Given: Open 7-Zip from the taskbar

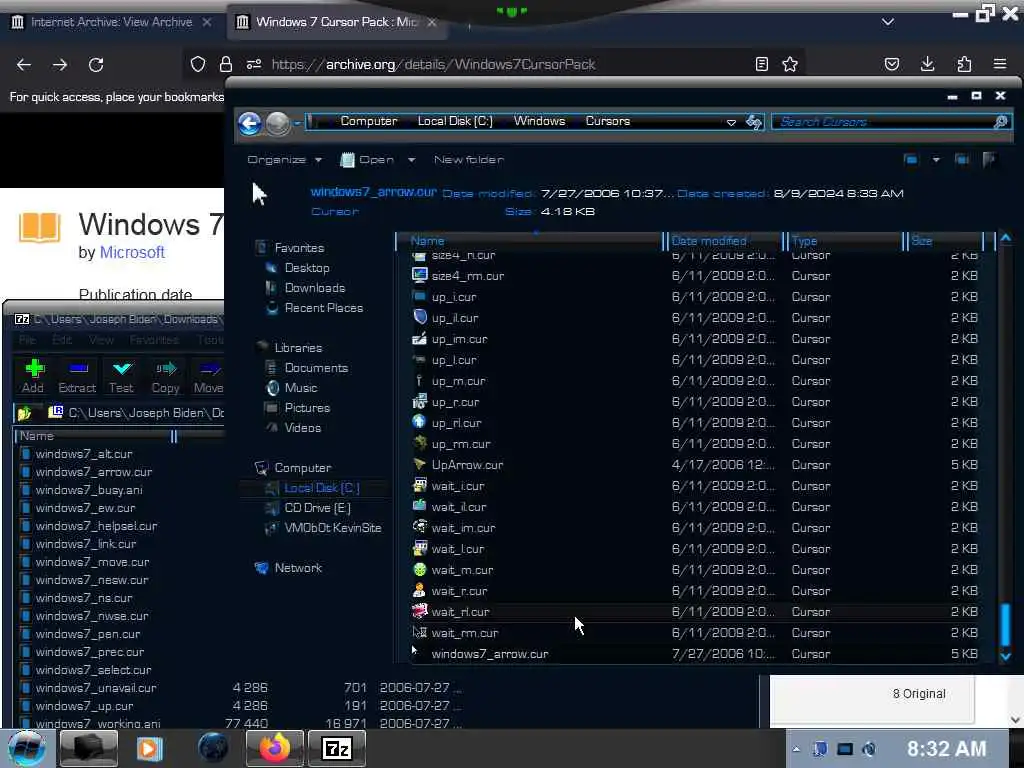Looking at the screenshot, I should tap(337, 748).
